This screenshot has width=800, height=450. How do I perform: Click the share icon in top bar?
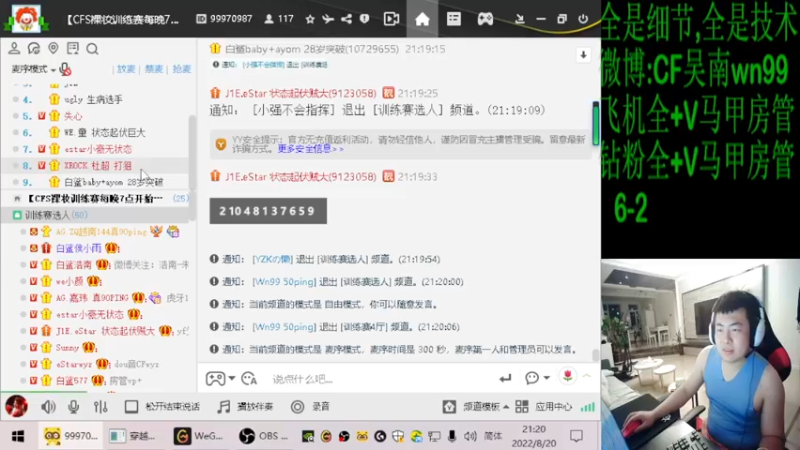[346, 19]
